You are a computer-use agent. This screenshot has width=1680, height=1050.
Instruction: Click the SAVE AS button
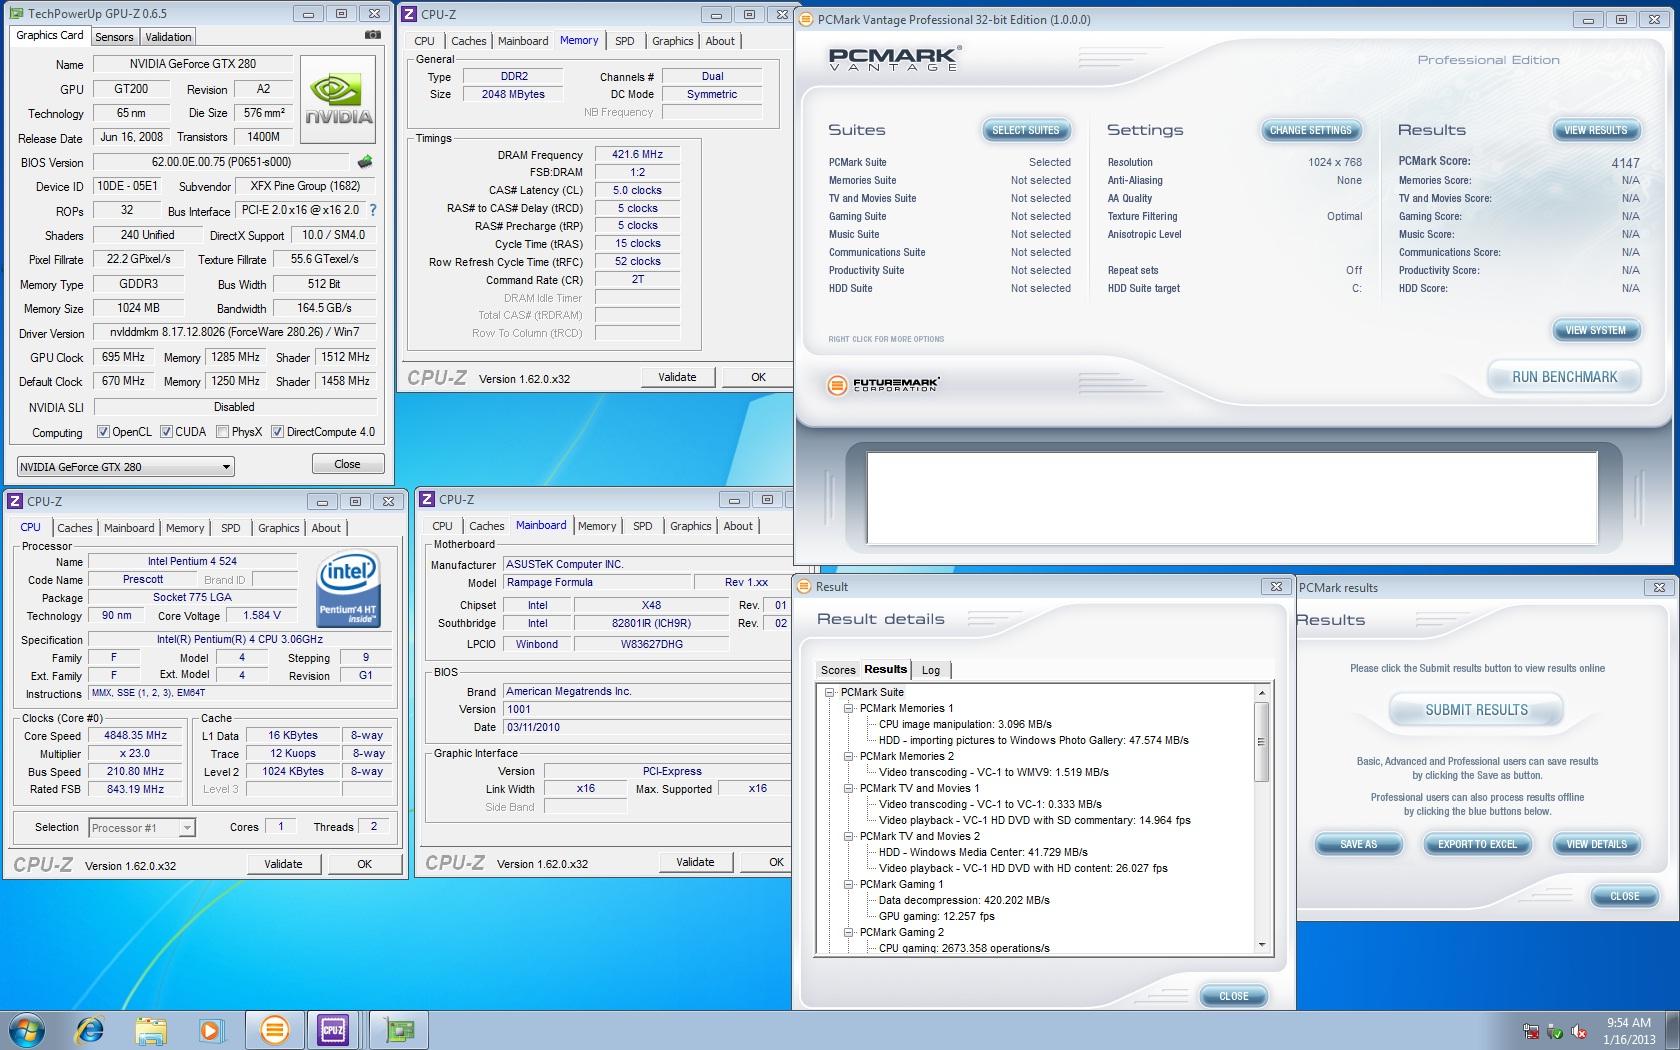tap(1358, 844)
